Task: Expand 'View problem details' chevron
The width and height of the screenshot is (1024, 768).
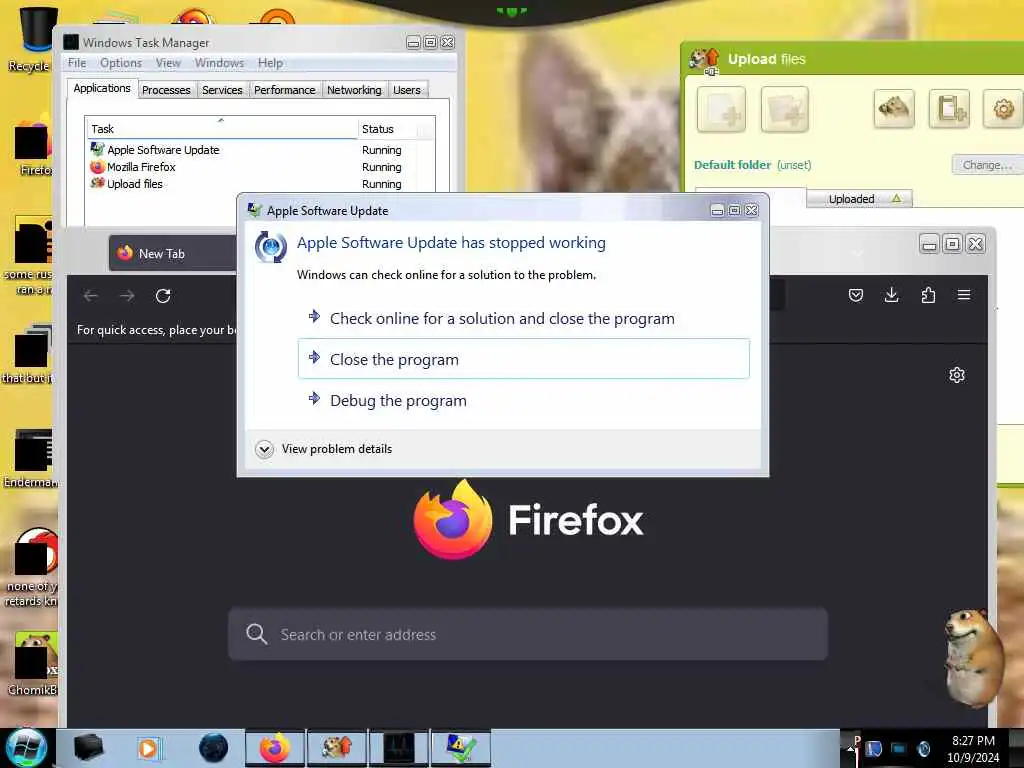Action: click(x=264, y=449)
